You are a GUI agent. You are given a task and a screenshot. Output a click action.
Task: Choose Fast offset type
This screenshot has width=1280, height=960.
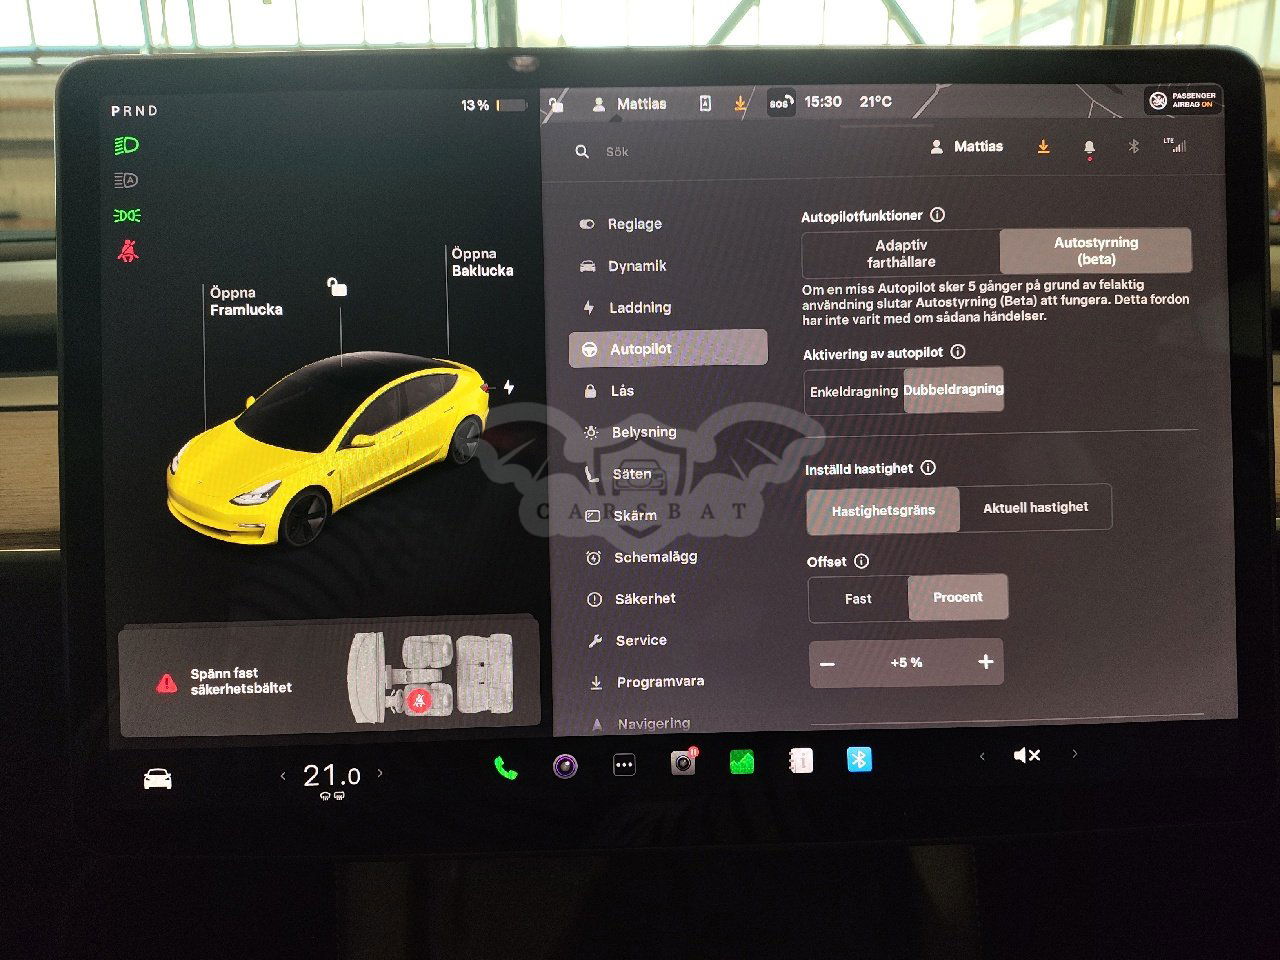tap(858, 599)
